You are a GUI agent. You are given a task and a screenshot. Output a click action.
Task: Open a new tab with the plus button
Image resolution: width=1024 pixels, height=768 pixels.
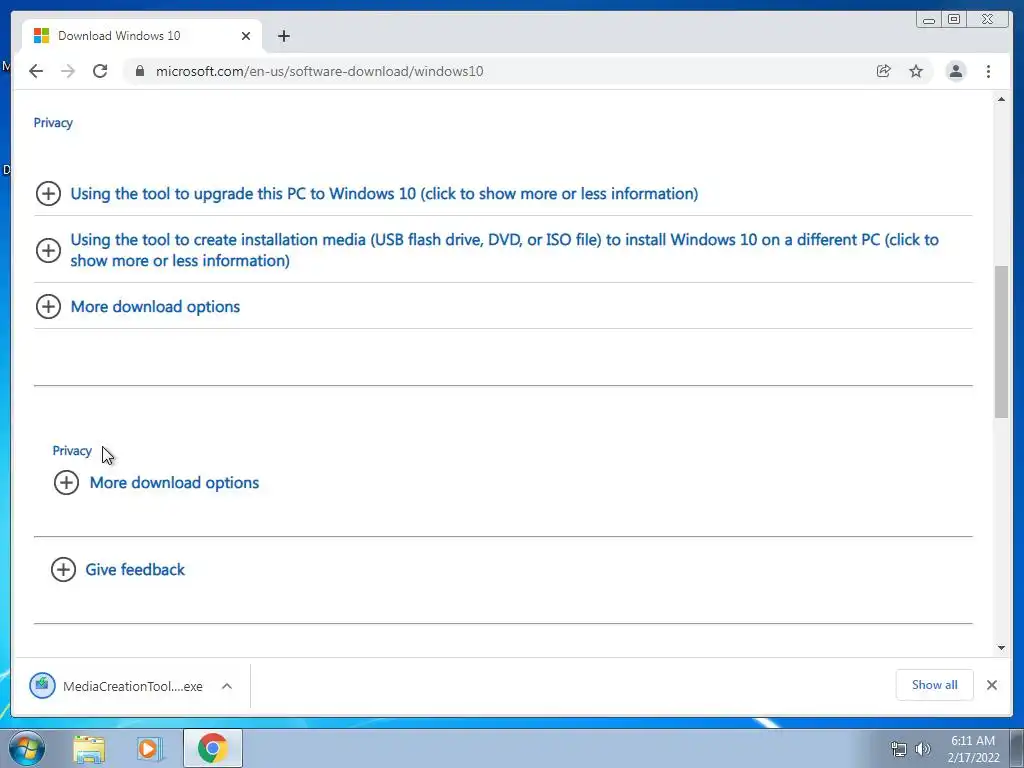pos(283,36)
